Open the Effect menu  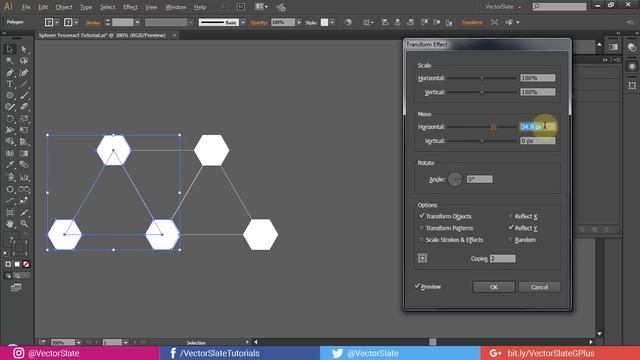[130, 7]
